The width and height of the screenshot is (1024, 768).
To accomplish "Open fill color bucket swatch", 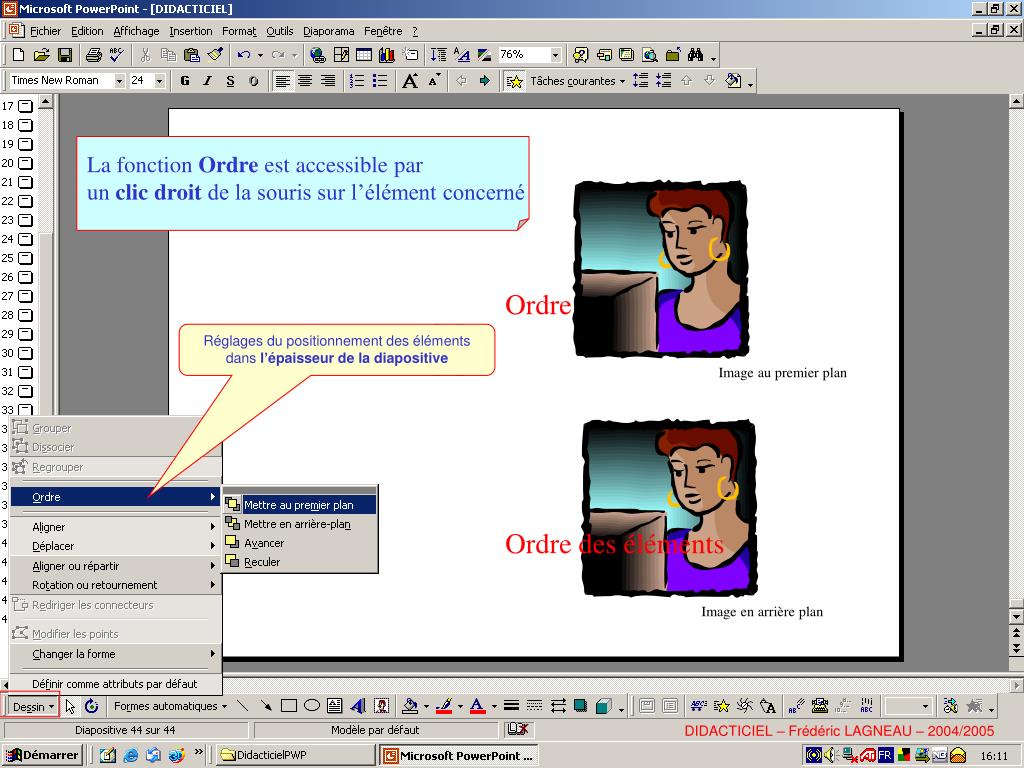I will (x=410, y=706).
